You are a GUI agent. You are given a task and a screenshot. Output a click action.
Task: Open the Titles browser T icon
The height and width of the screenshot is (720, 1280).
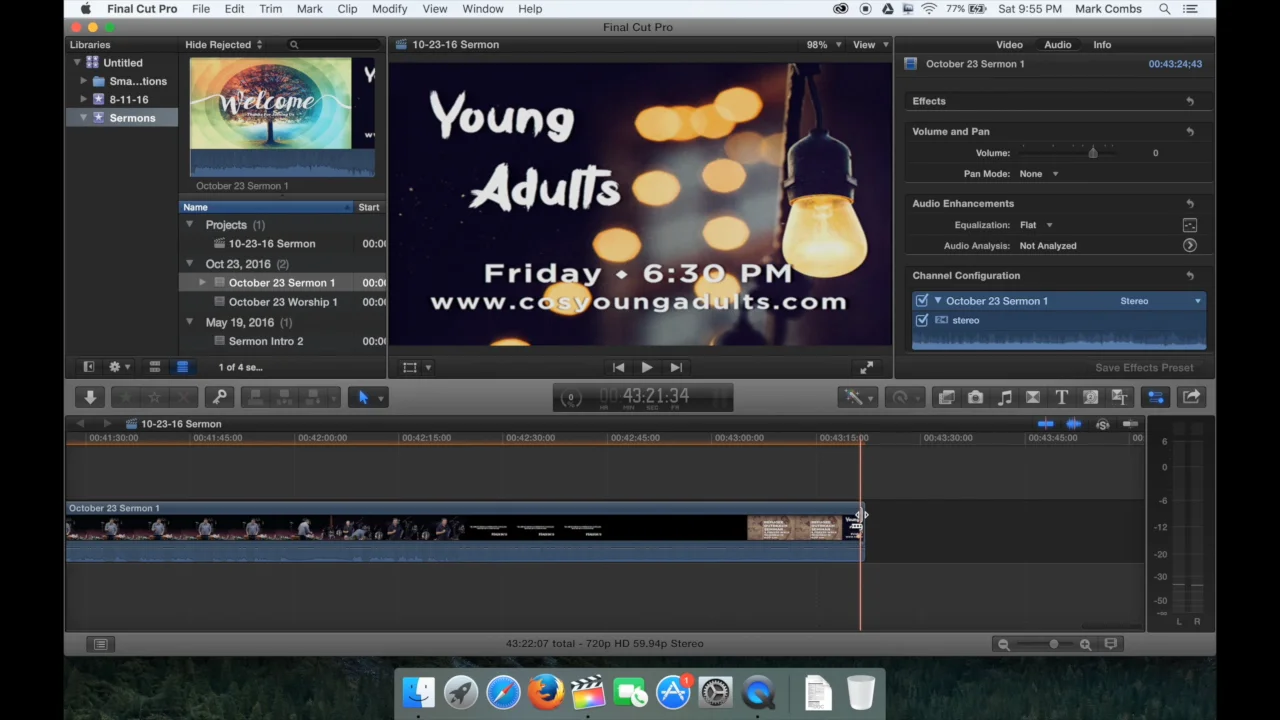(x=1062, y=397)
